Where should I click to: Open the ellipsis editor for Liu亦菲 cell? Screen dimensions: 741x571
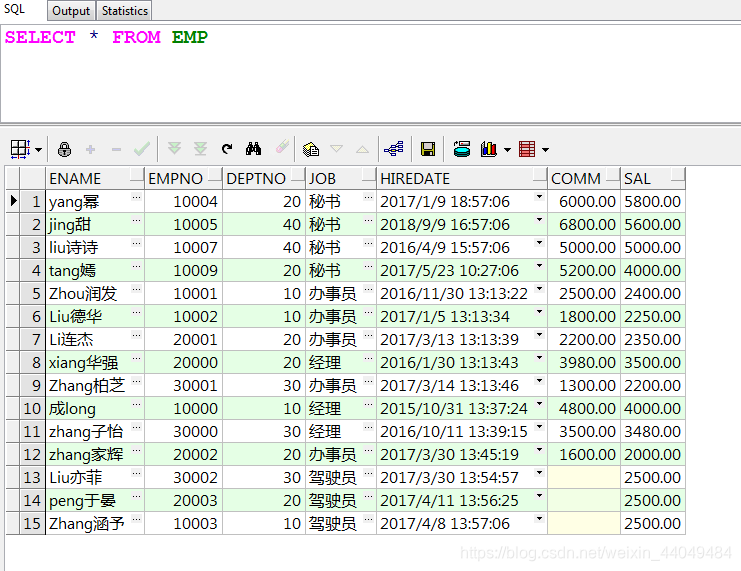tap(137, 474)
